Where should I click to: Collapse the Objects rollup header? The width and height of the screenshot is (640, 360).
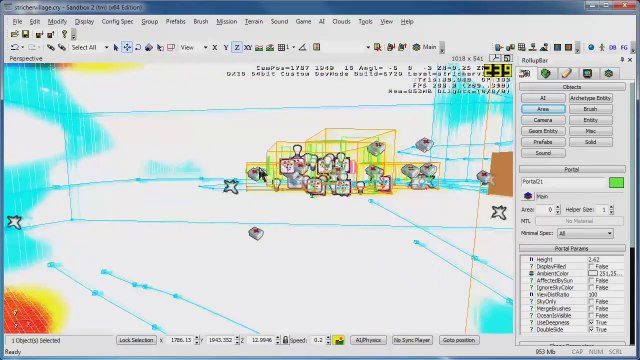coord(572,87)
